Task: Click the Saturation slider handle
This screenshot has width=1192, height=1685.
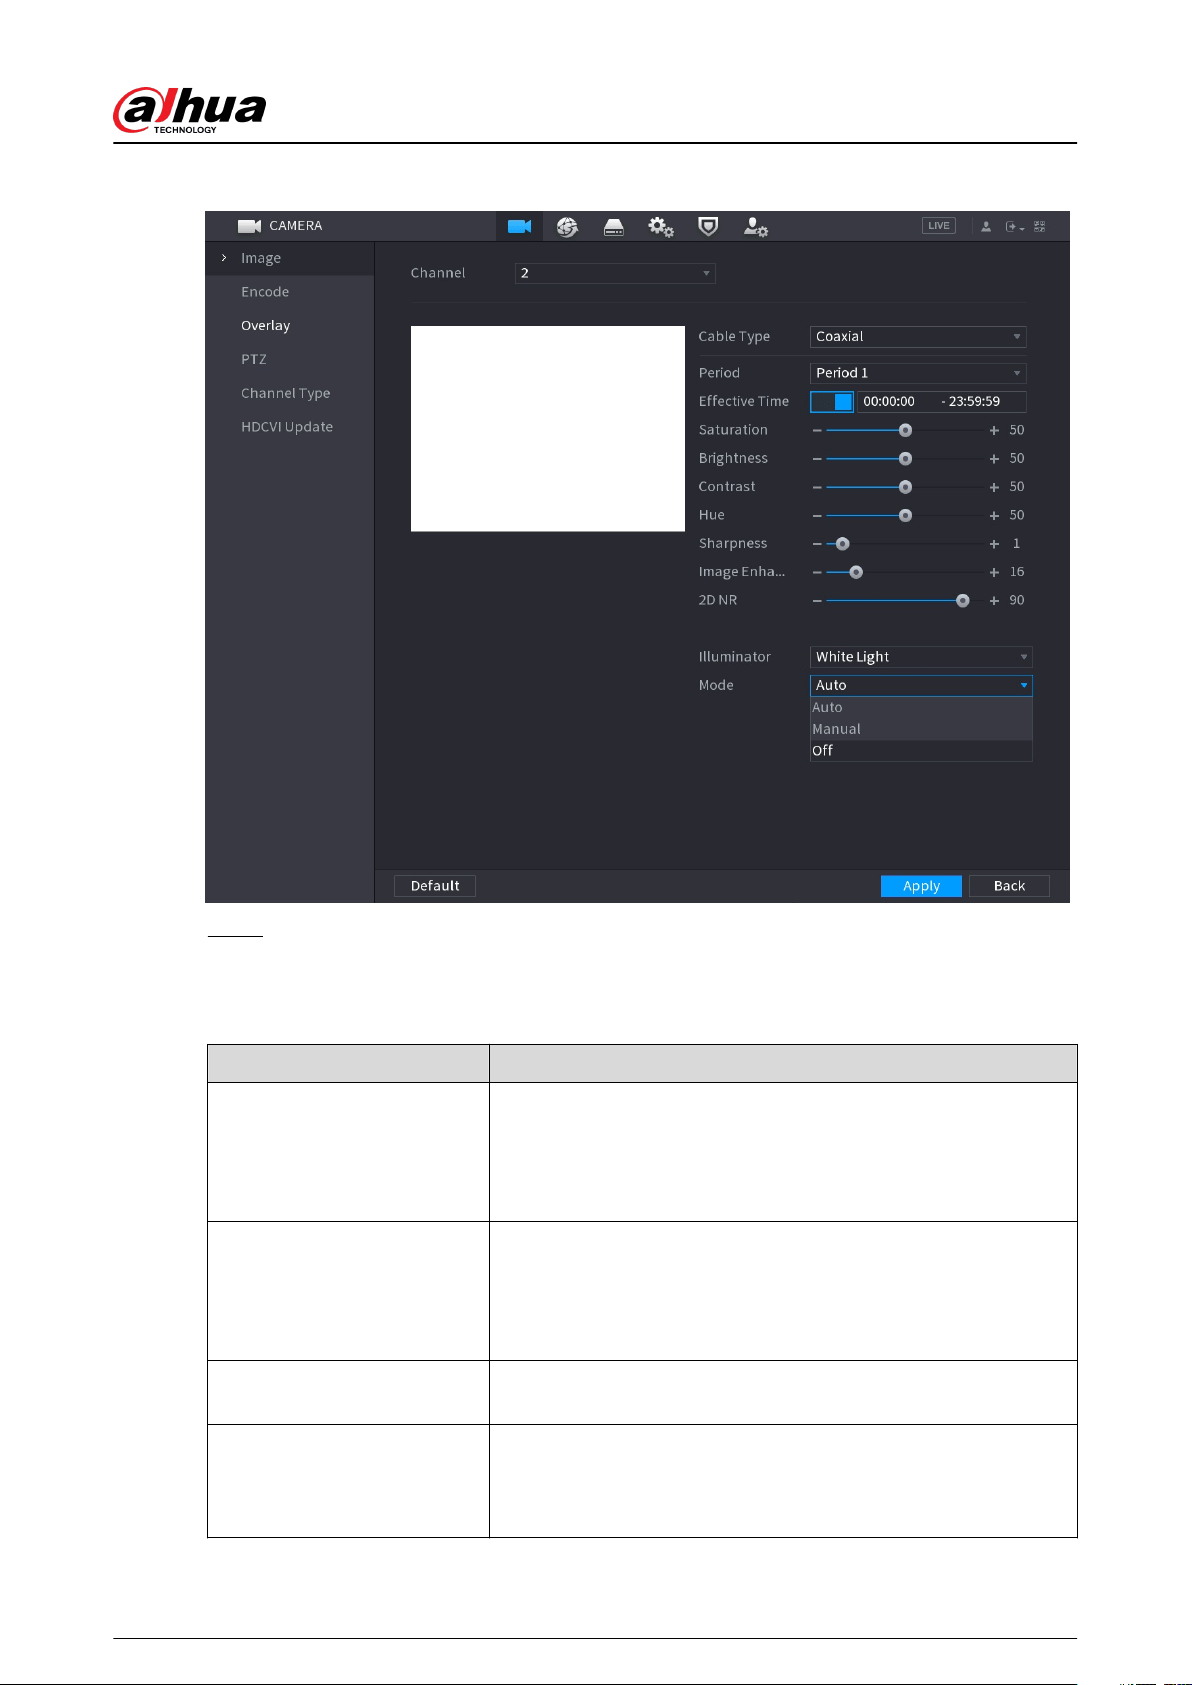Action: click(905, 430)
